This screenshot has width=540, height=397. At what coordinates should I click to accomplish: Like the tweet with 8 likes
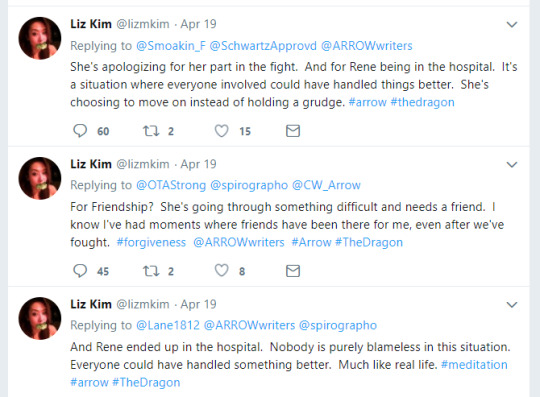(x=221, y=271)
